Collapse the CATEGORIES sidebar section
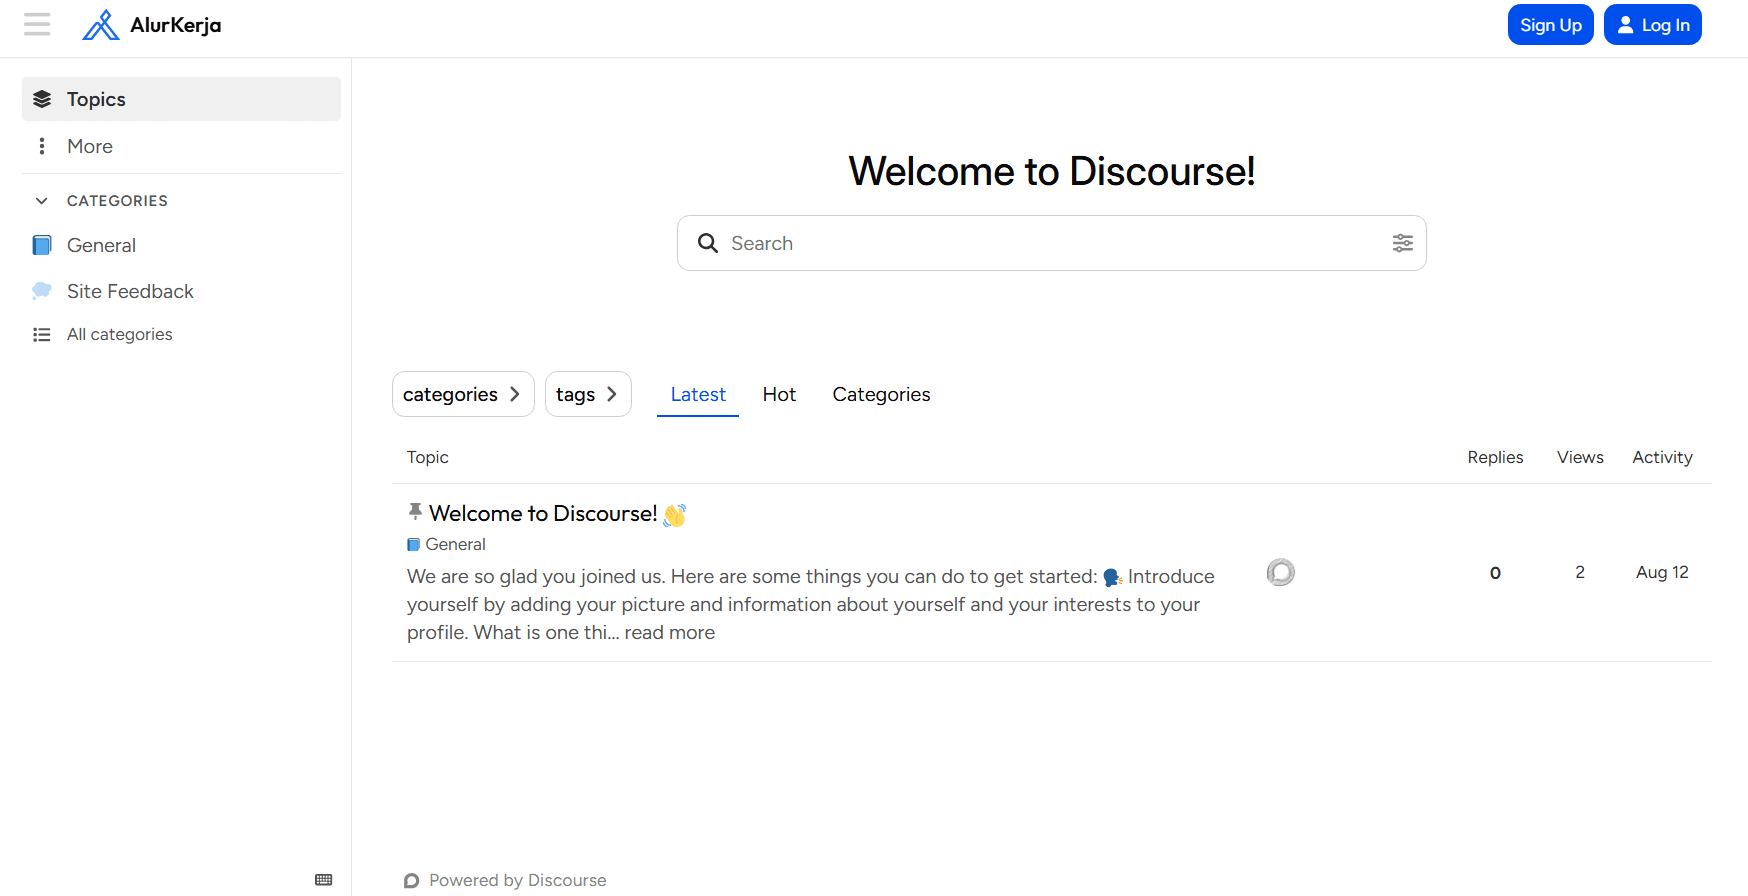This screenshot has width=1748, height=896. 117,201
